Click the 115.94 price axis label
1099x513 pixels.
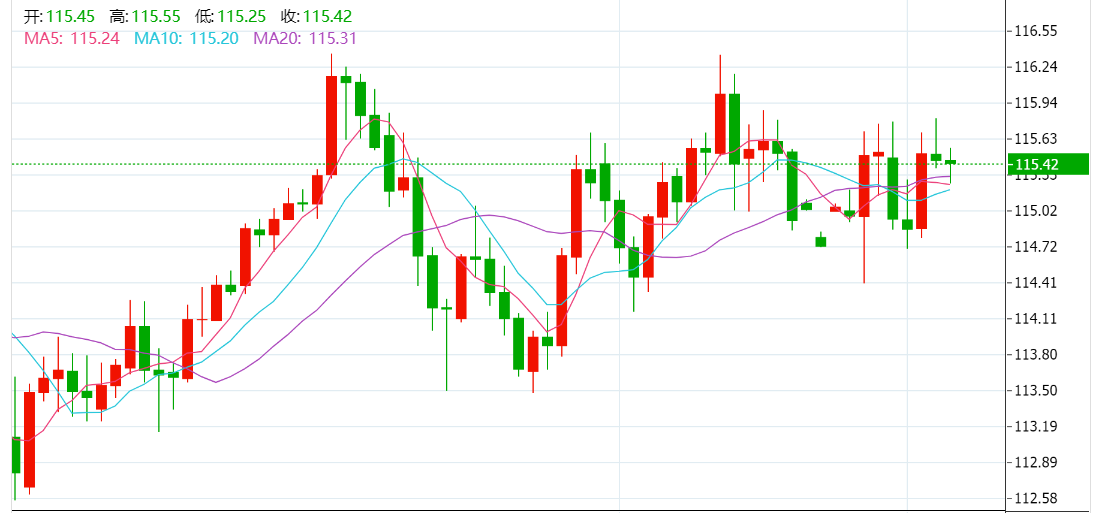tap(1036, 103)
